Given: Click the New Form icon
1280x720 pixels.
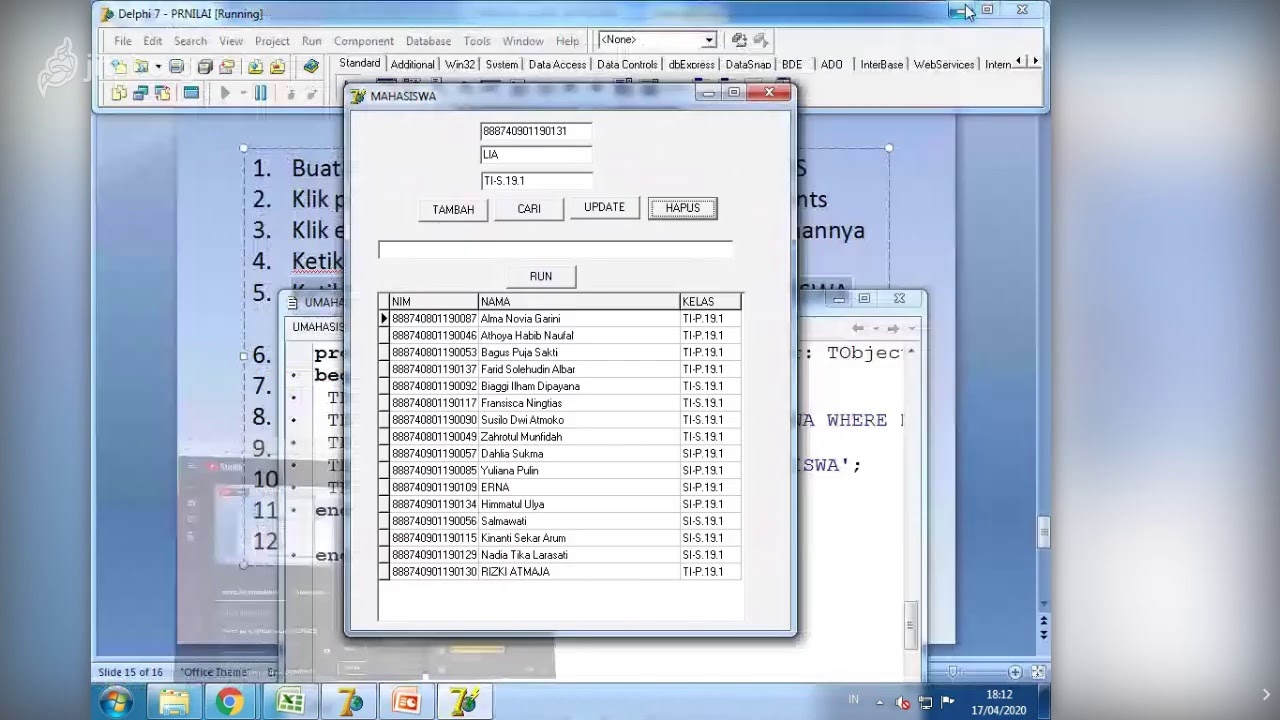Looking at the screenshot, I should 191,93.
